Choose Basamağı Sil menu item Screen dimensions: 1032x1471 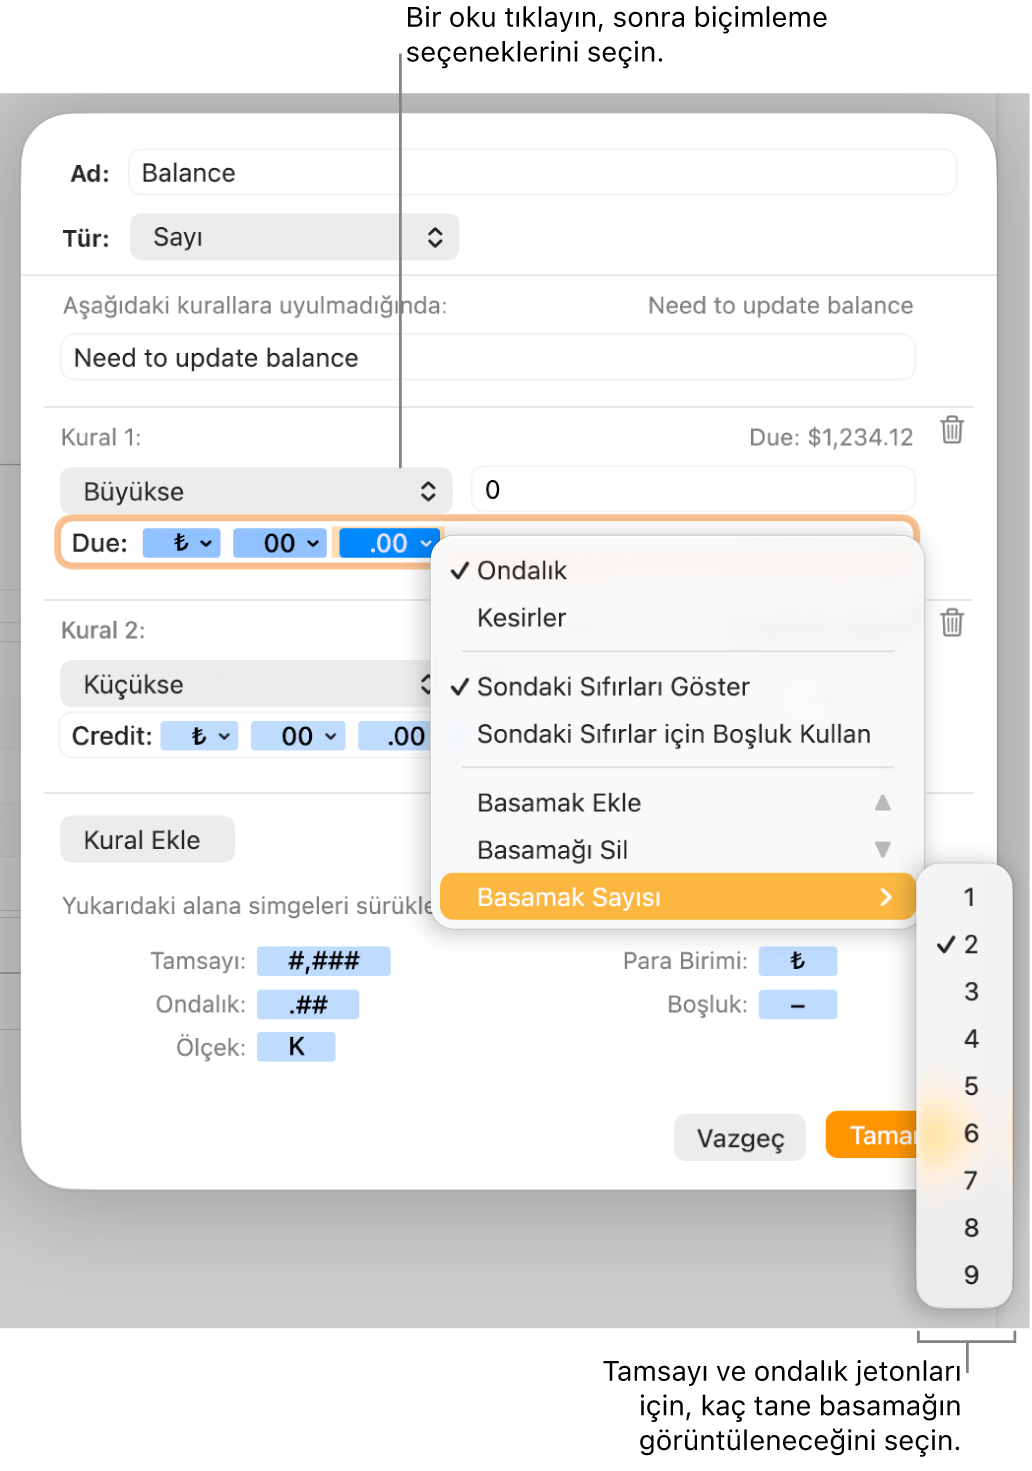tap(677, 850)
